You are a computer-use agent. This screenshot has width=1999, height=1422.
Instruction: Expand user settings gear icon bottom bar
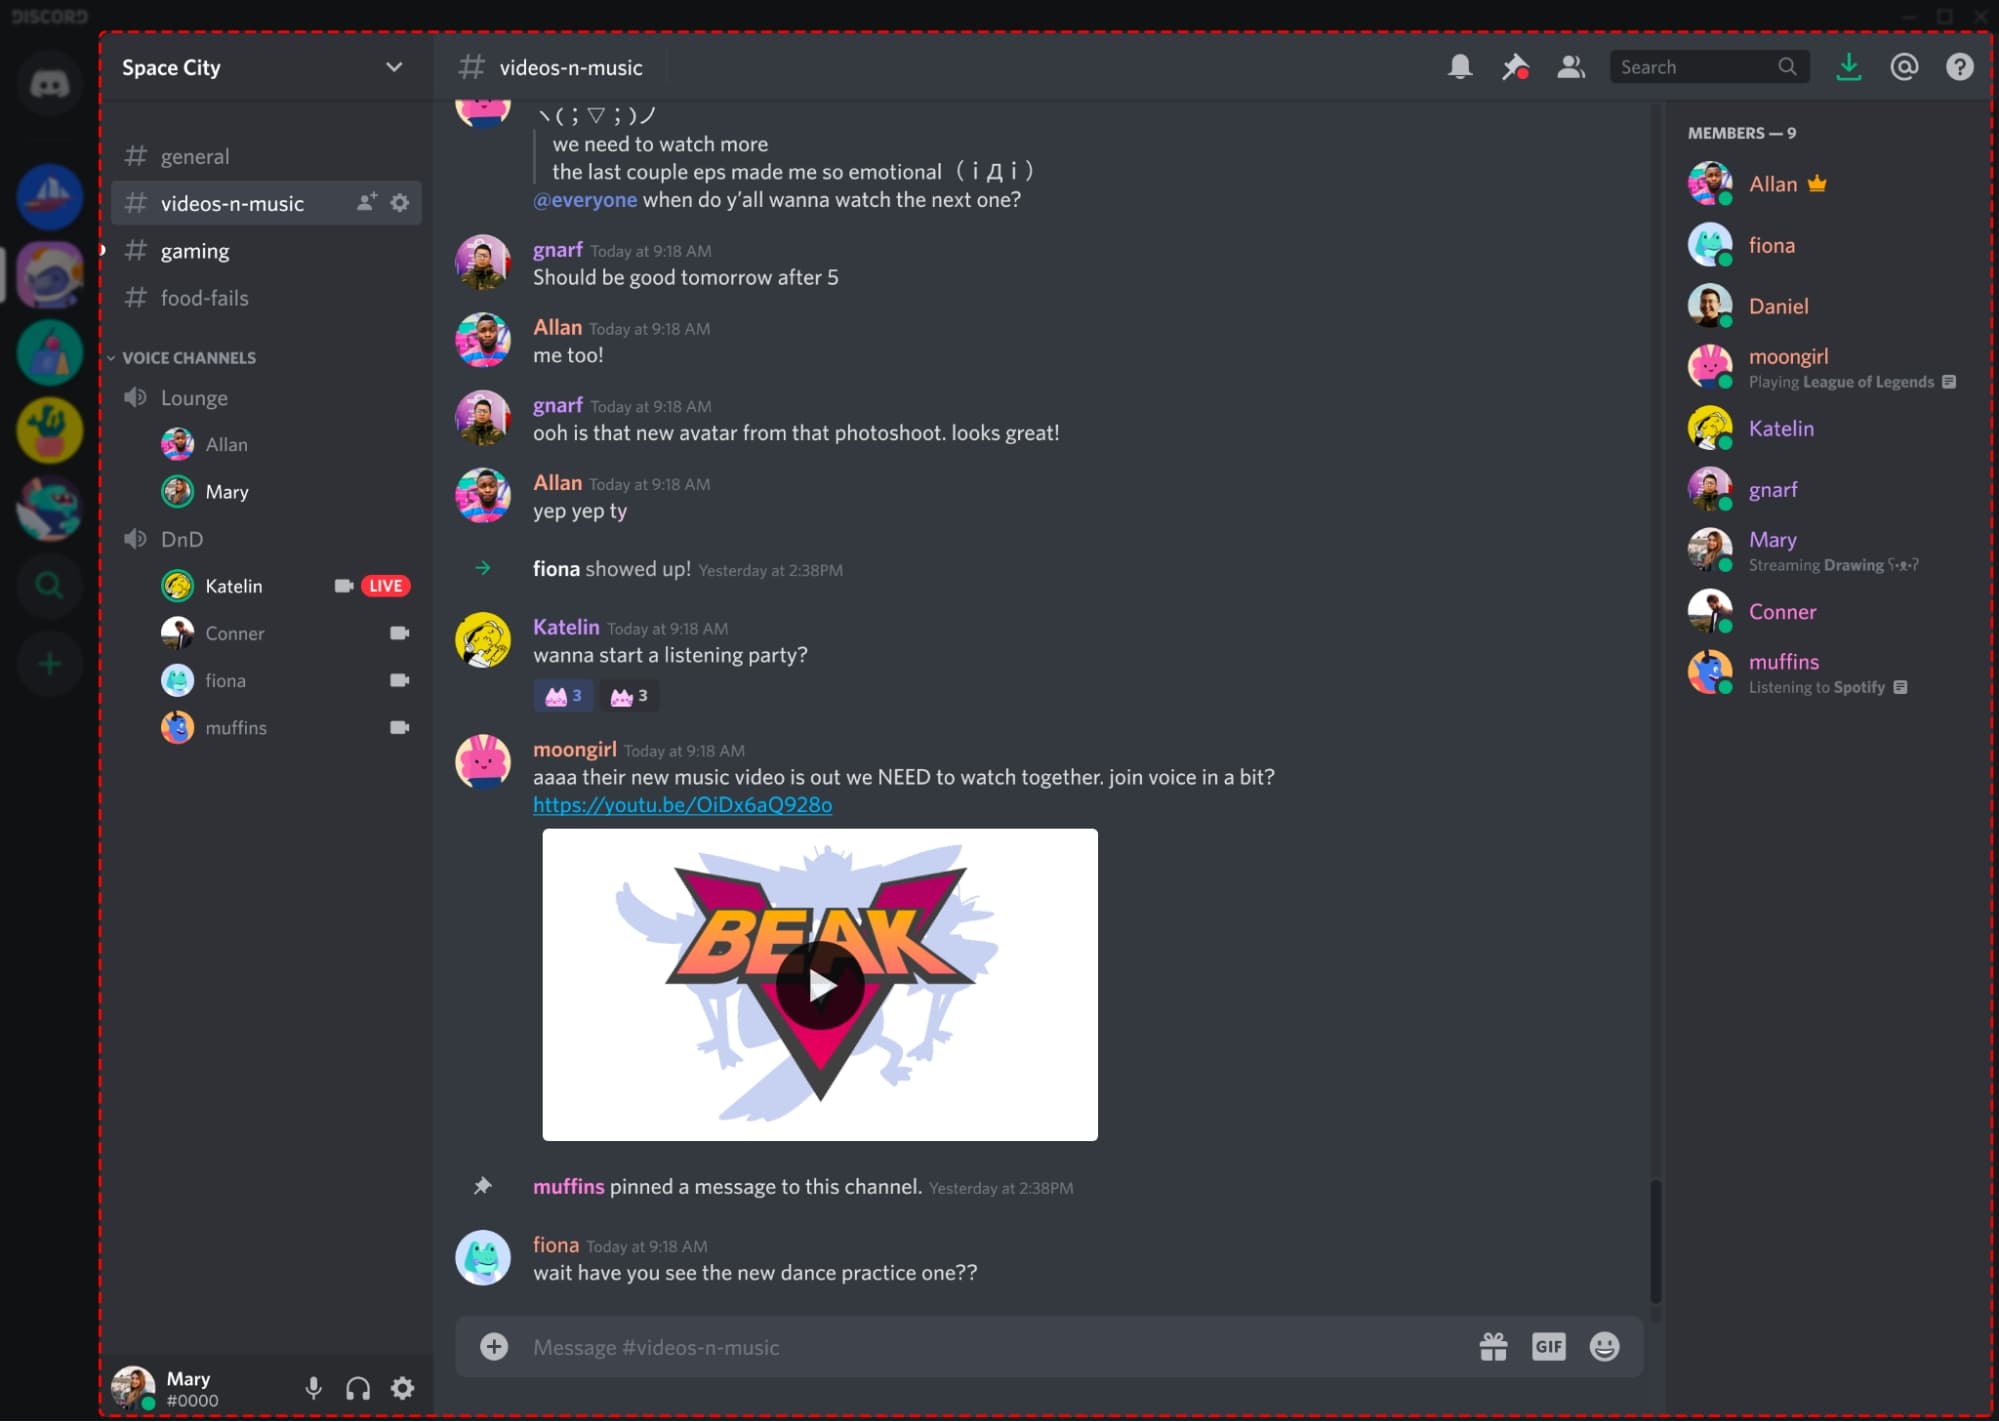(403, 1388)
